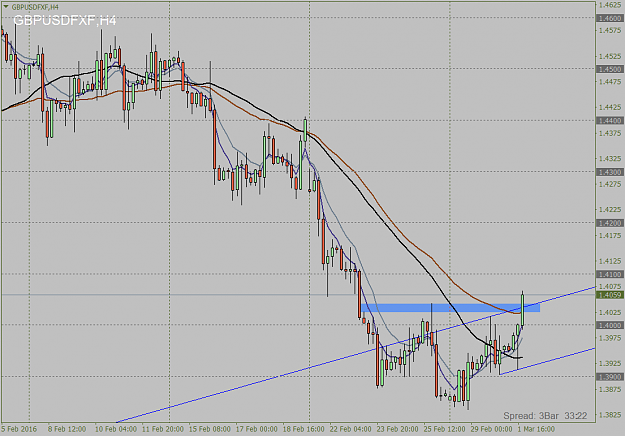Click the 1.3925 price axis label
625x436 pixels.
click(x=610, y=363)
